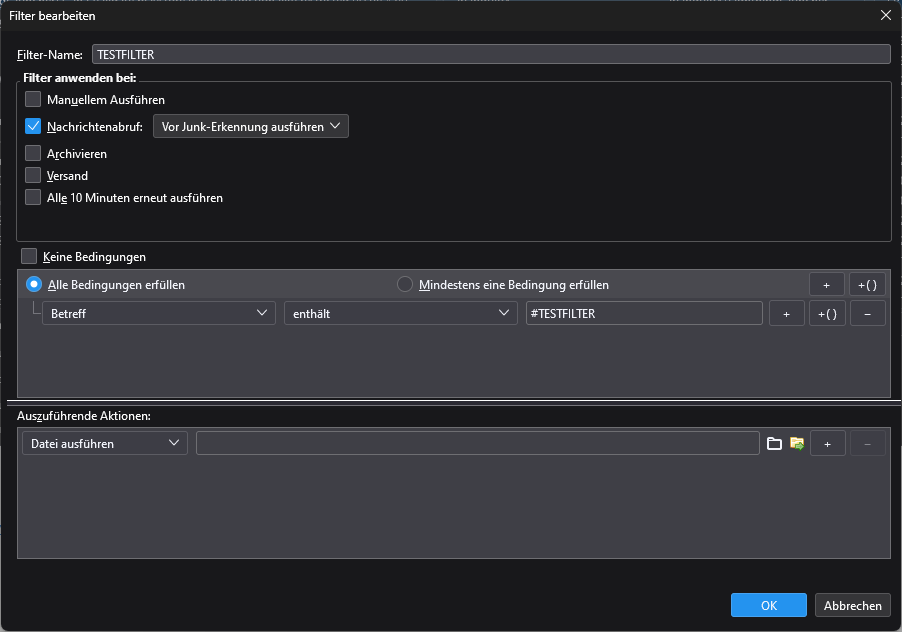Click the yellow folder icon with green arrow

point(797,443)
